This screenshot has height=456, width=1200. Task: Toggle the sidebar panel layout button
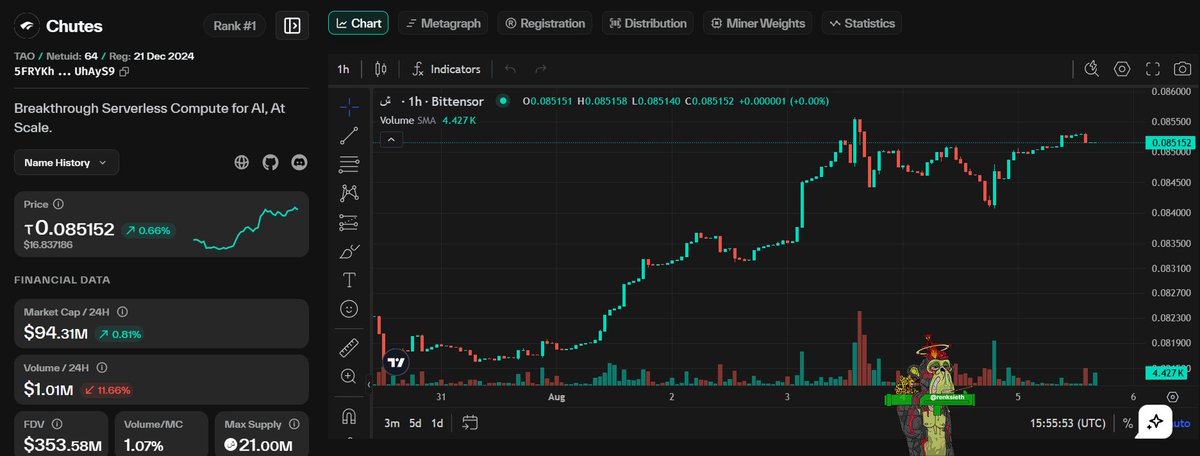292,26
